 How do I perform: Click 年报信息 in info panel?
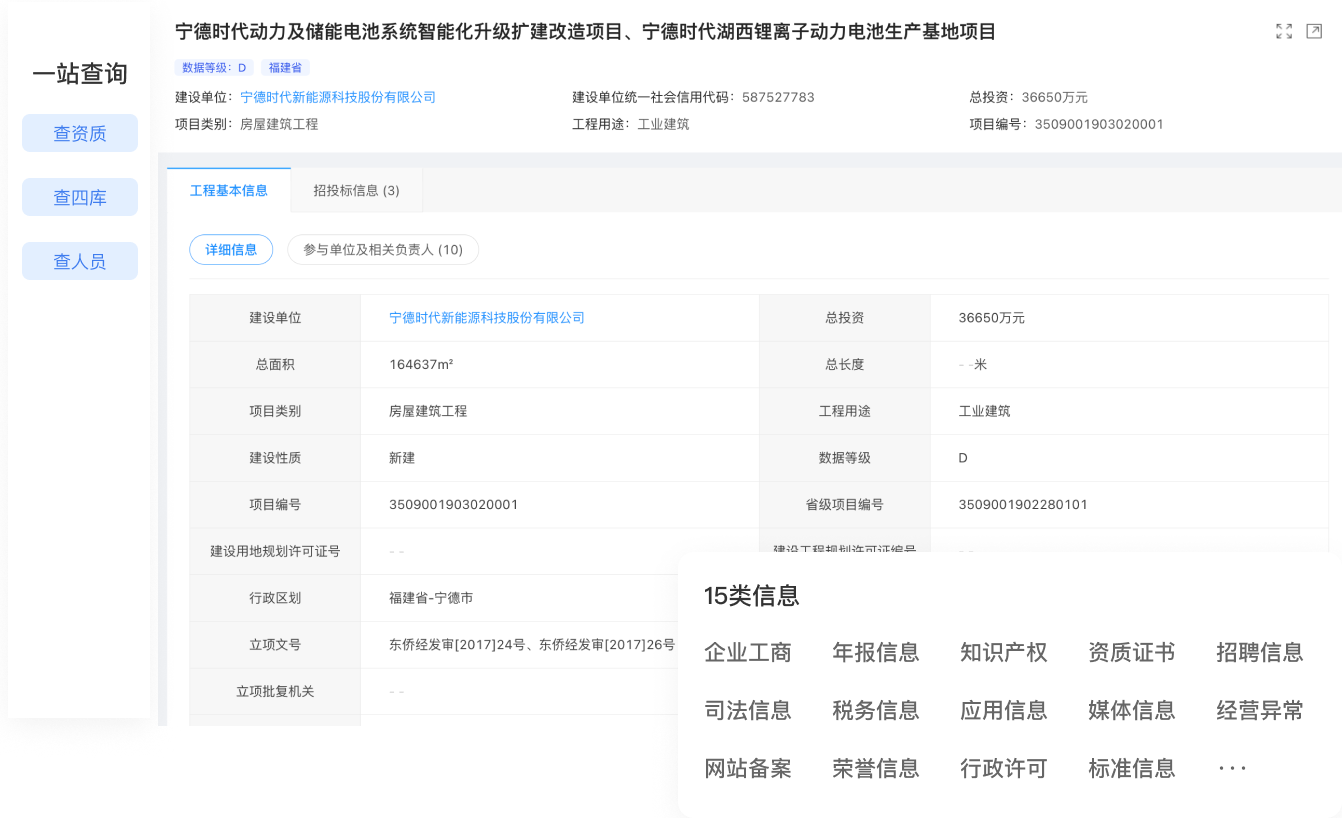876,653
